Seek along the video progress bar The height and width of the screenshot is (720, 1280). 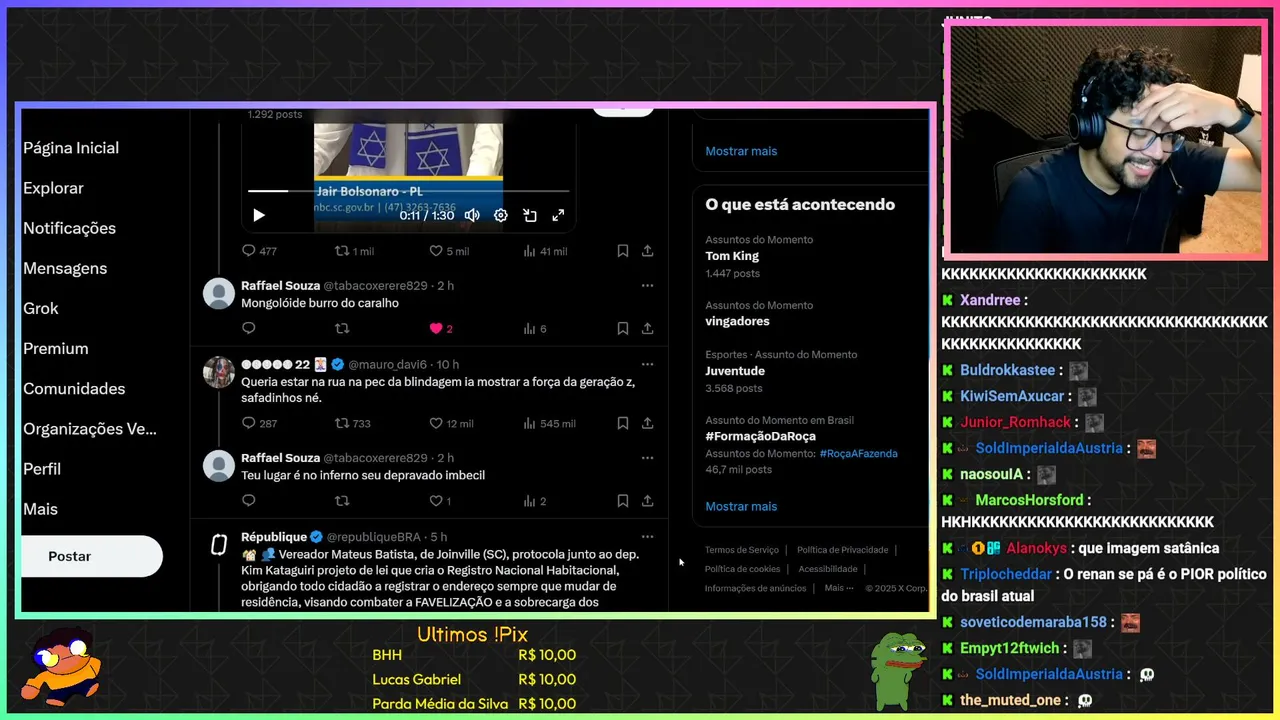[408, 190]
